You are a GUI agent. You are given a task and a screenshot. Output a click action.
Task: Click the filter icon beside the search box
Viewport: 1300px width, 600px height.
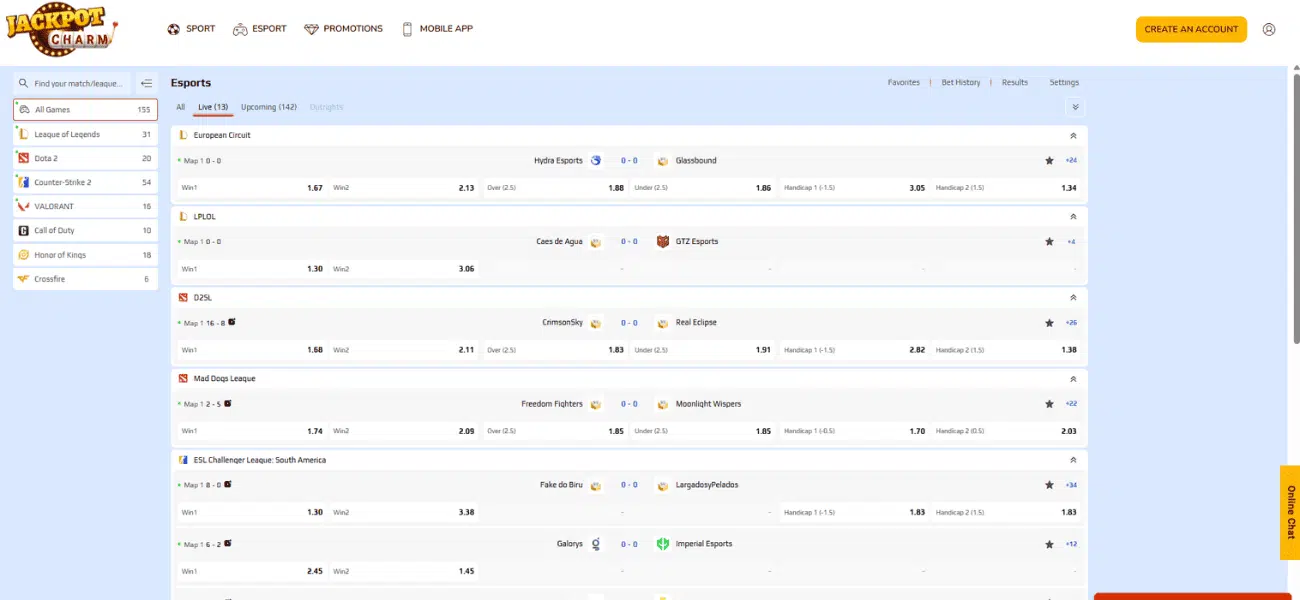[x=146, y=84]
